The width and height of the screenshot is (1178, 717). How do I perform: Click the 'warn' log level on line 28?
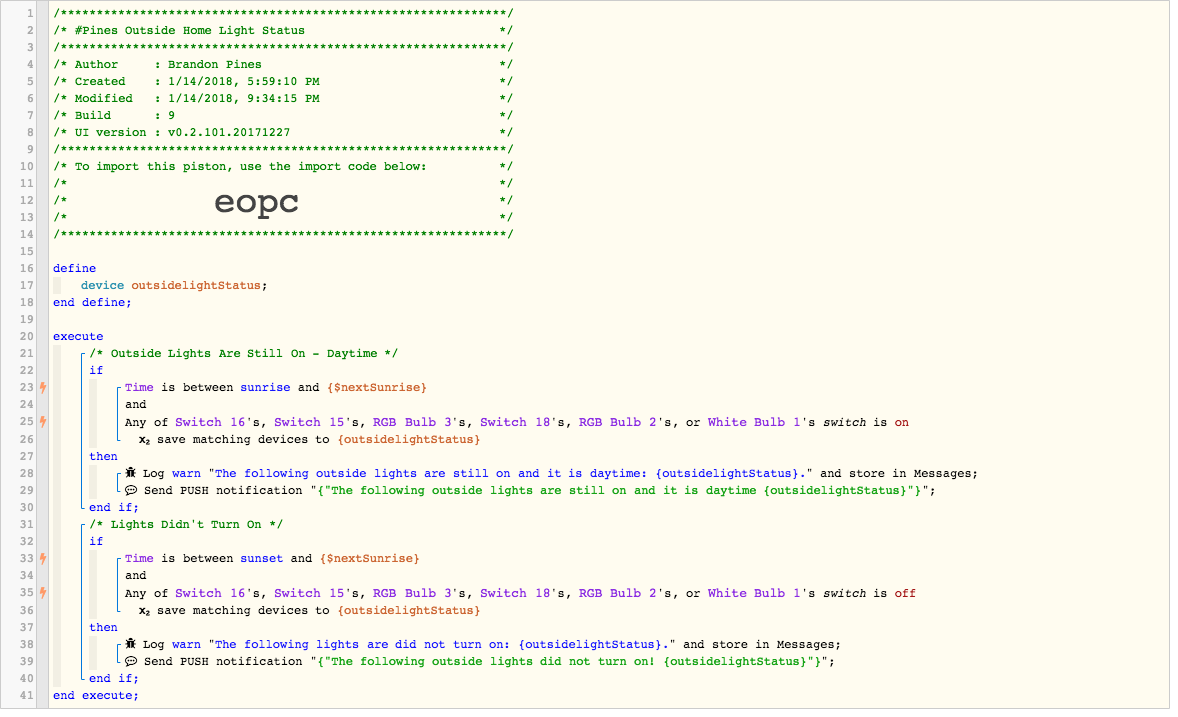click(186, 473)
